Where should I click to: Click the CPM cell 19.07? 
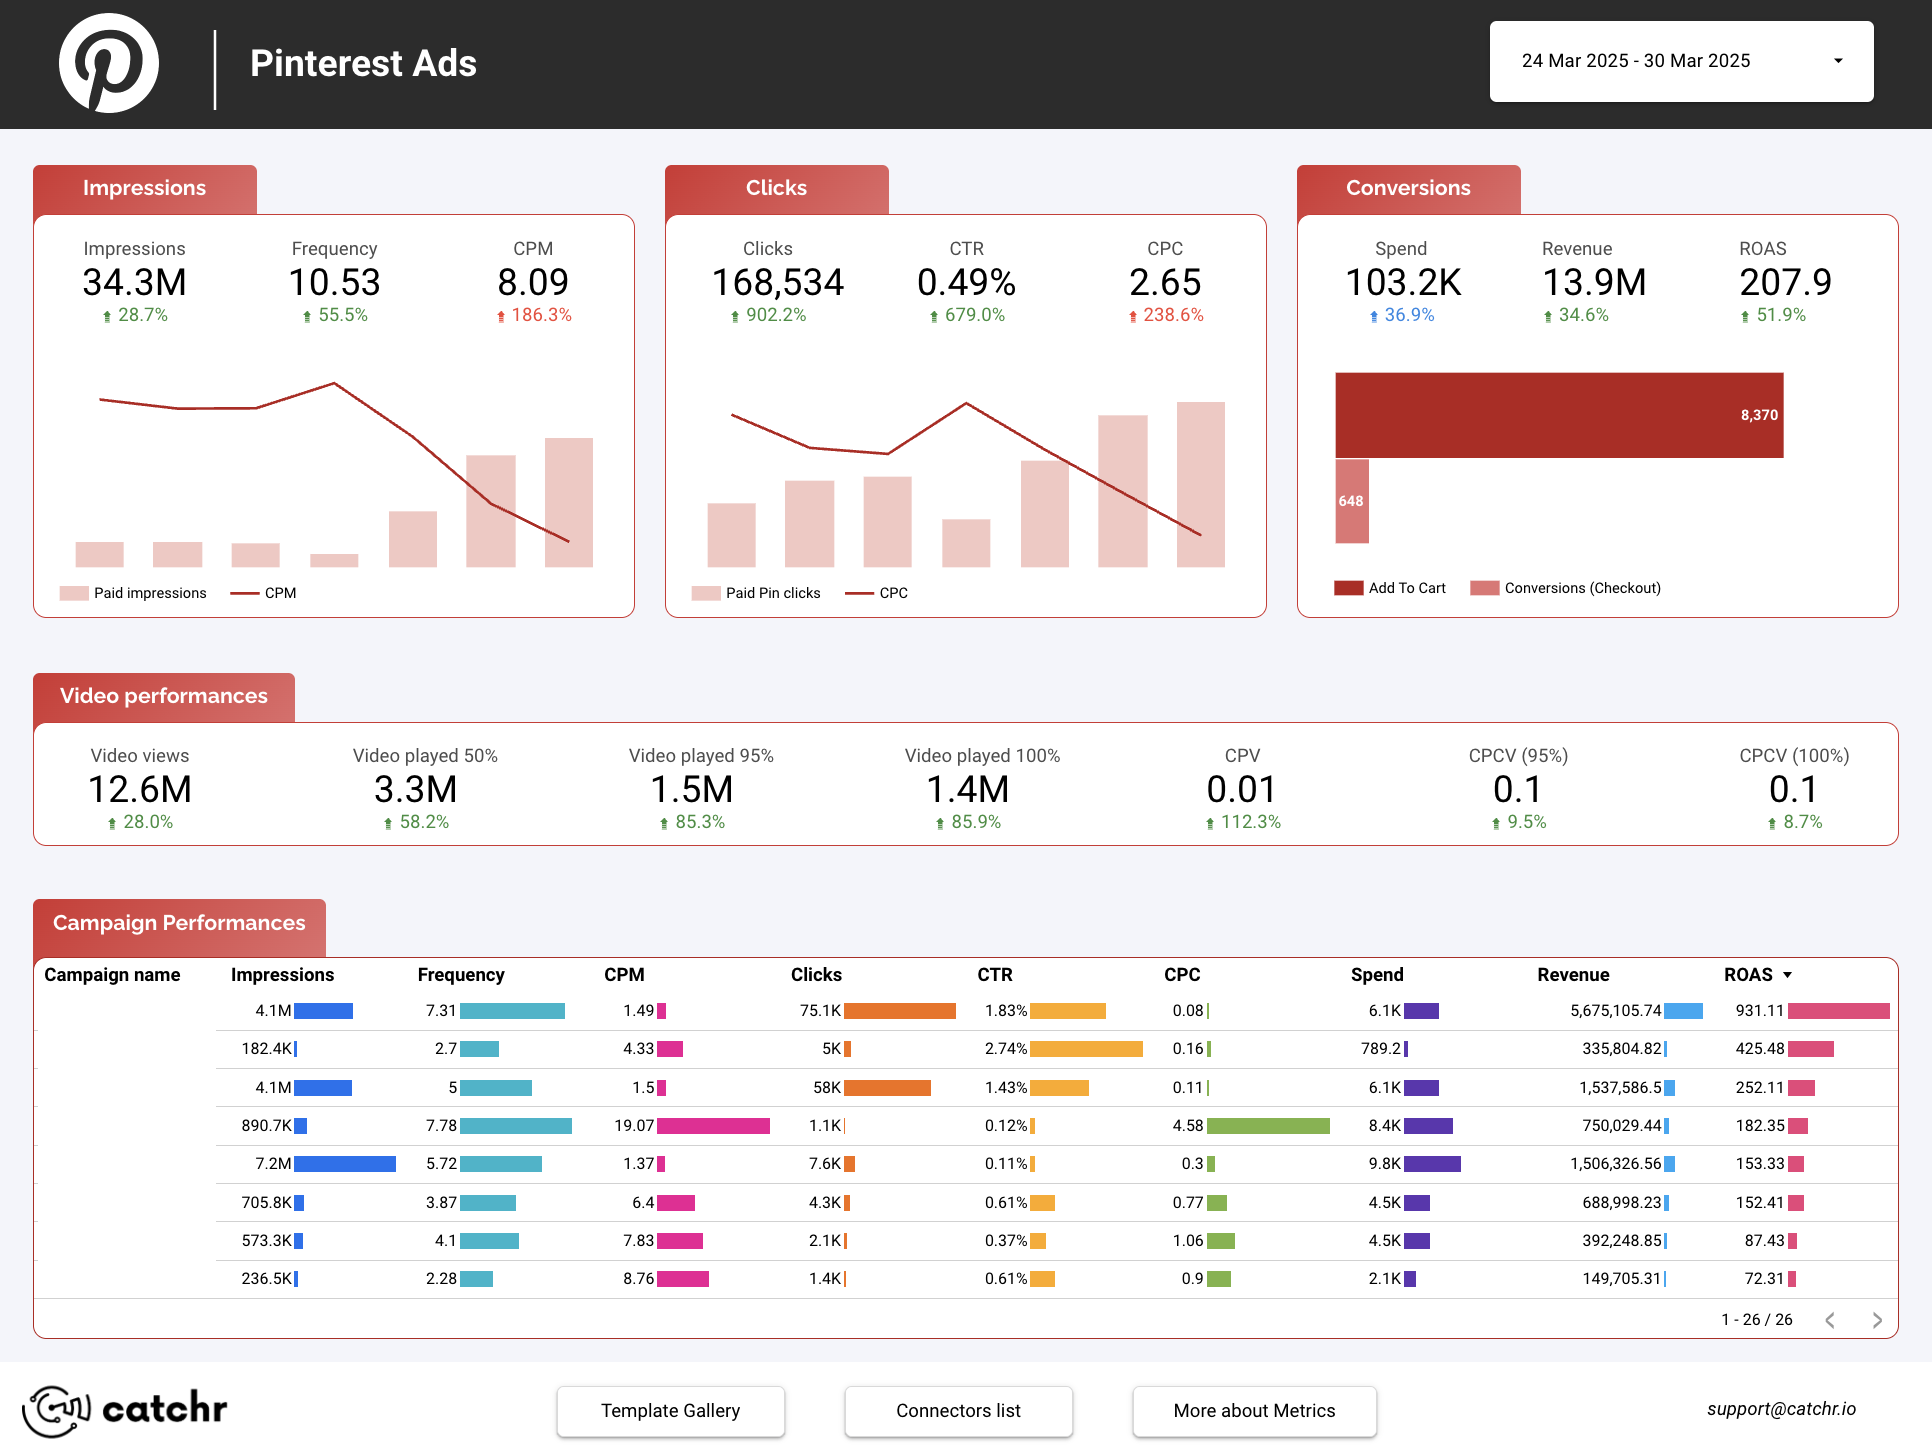pyautogui.click(x=634, y=1126)
